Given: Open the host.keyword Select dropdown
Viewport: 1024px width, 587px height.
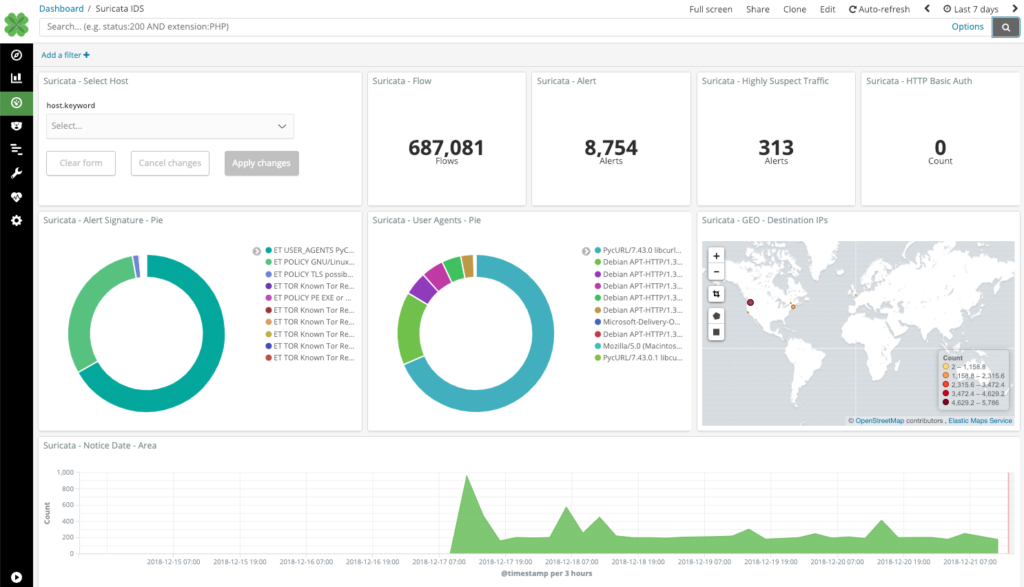Looking at the screenshot, I should [x=170, y=126].
